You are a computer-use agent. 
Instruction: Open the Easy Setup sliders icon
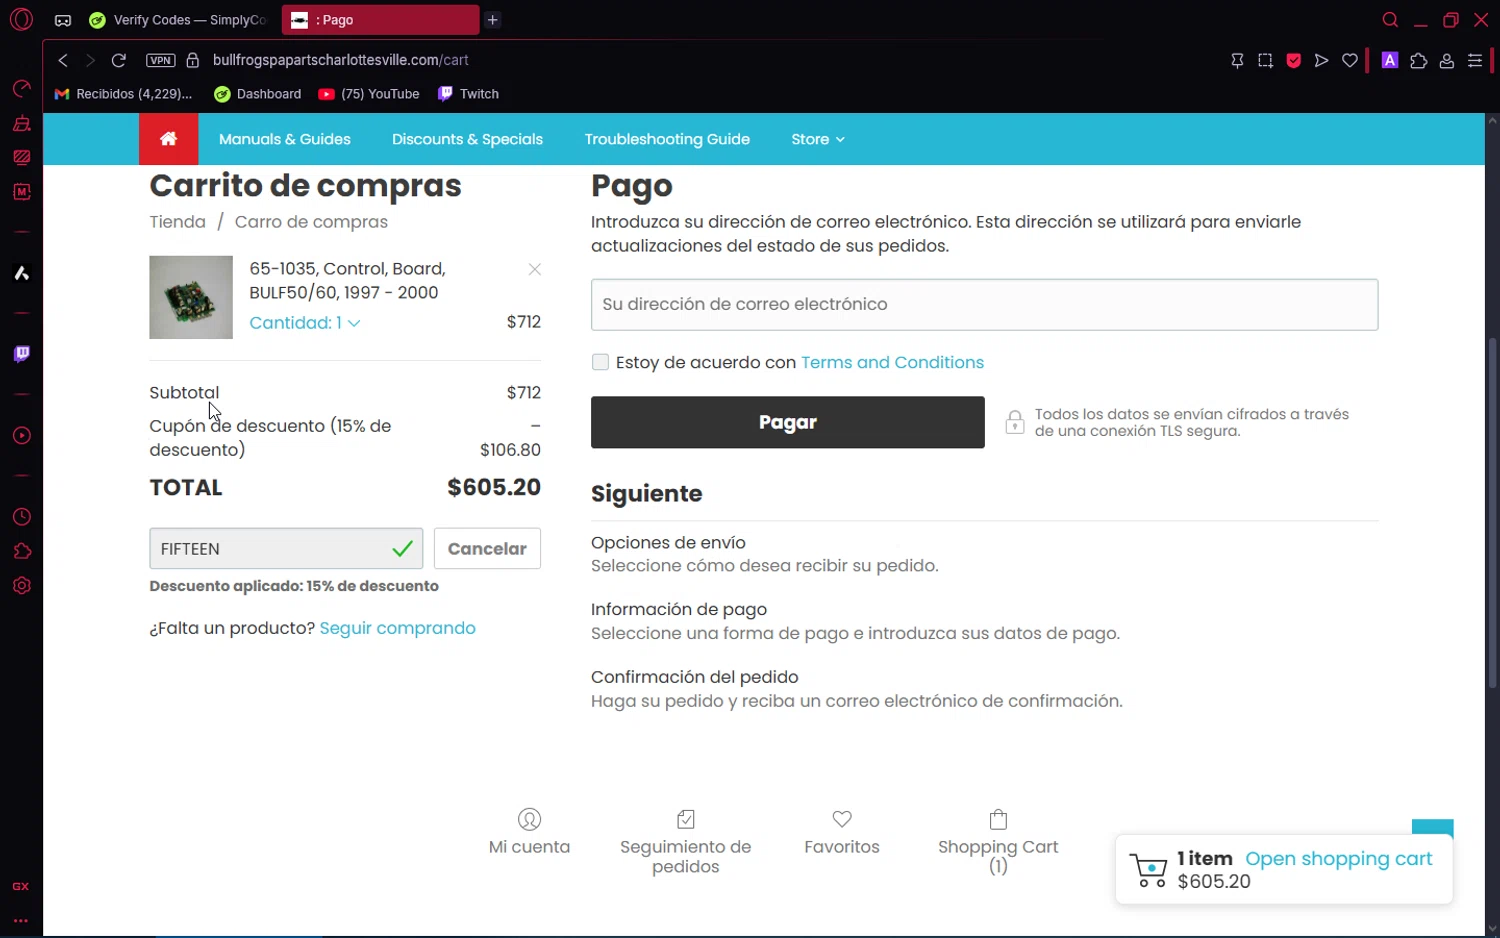pos(1474,61)
